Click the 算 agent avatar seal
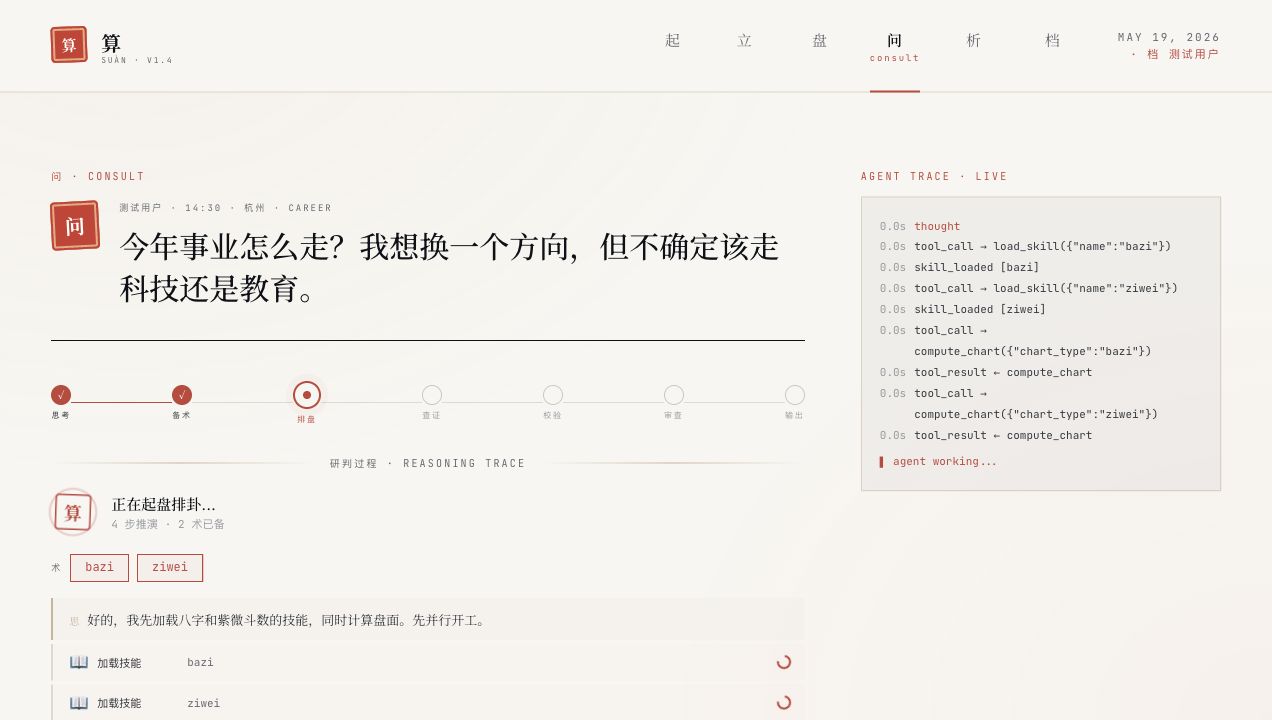 (x=73, y=512)
